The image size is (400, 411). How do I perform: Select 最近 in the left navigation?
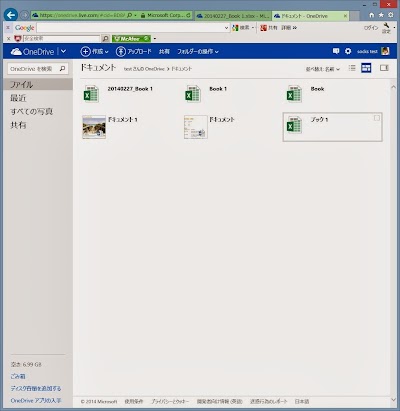pos(18,98)
